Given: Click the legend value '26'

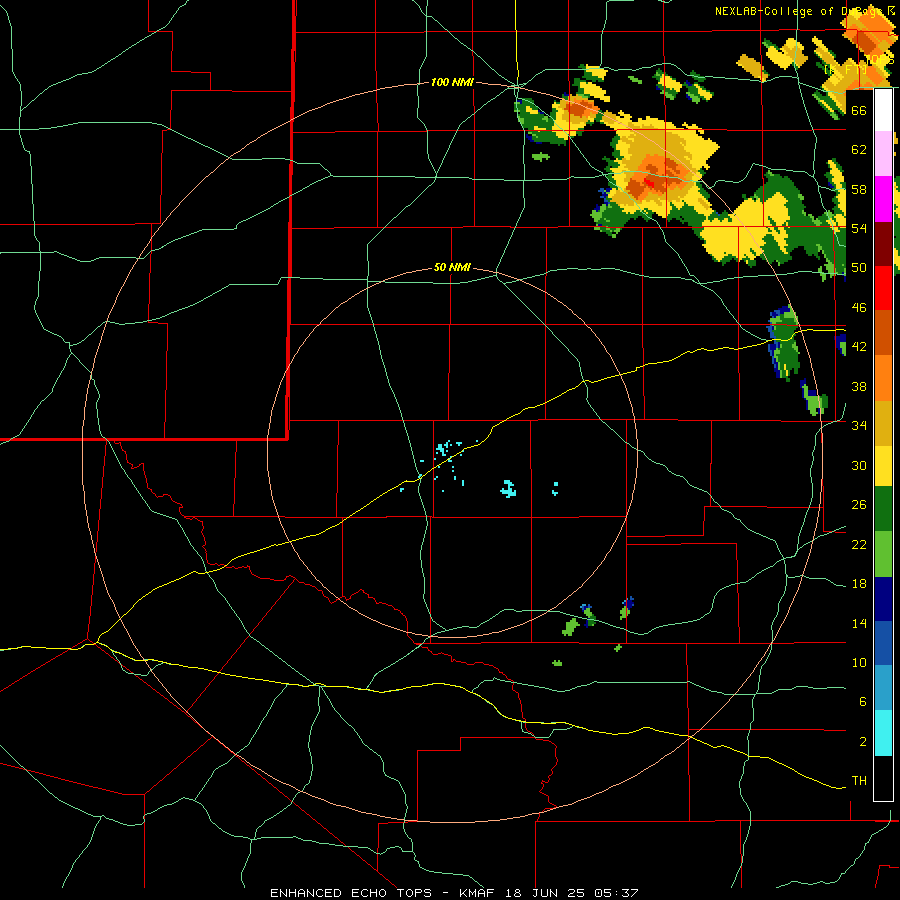Looking at the screenshot, I should tap(859, 505).
